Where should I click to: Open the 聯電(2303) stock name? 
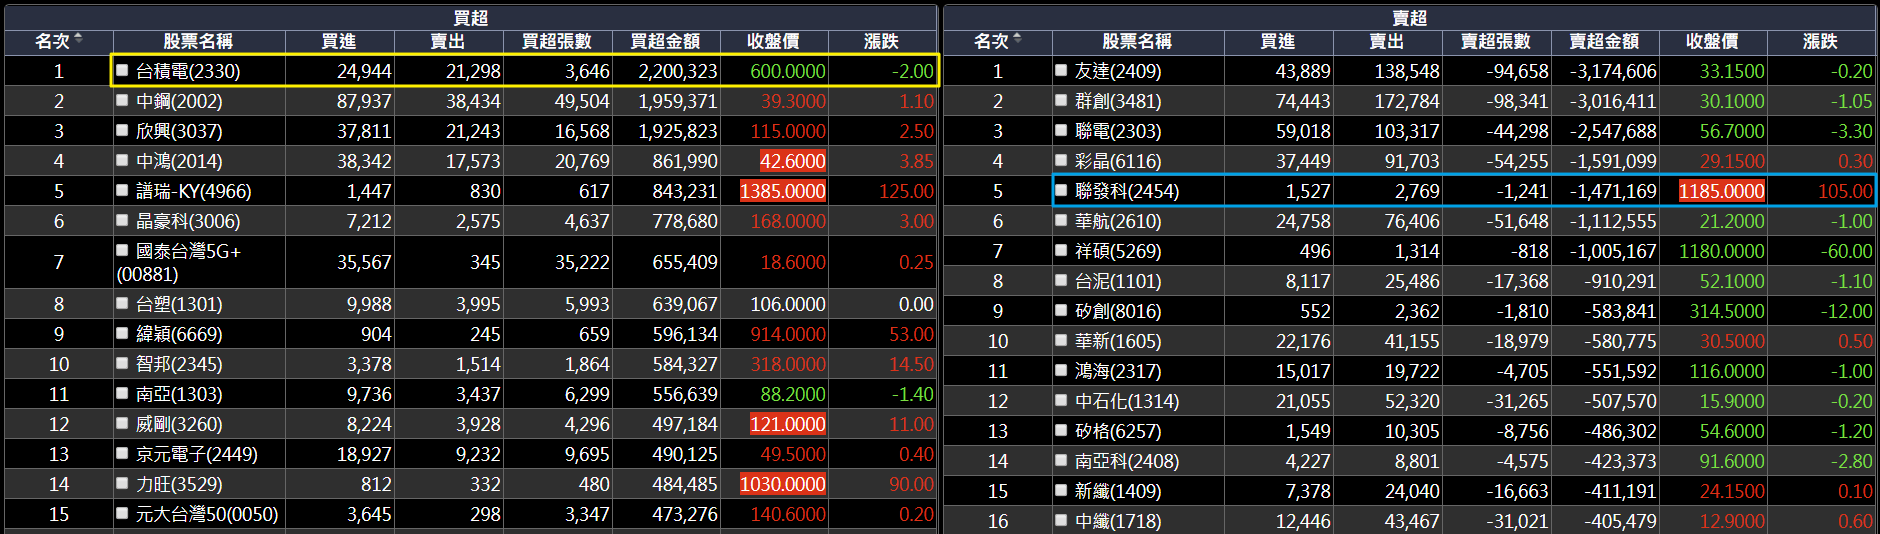(1118, 131)
